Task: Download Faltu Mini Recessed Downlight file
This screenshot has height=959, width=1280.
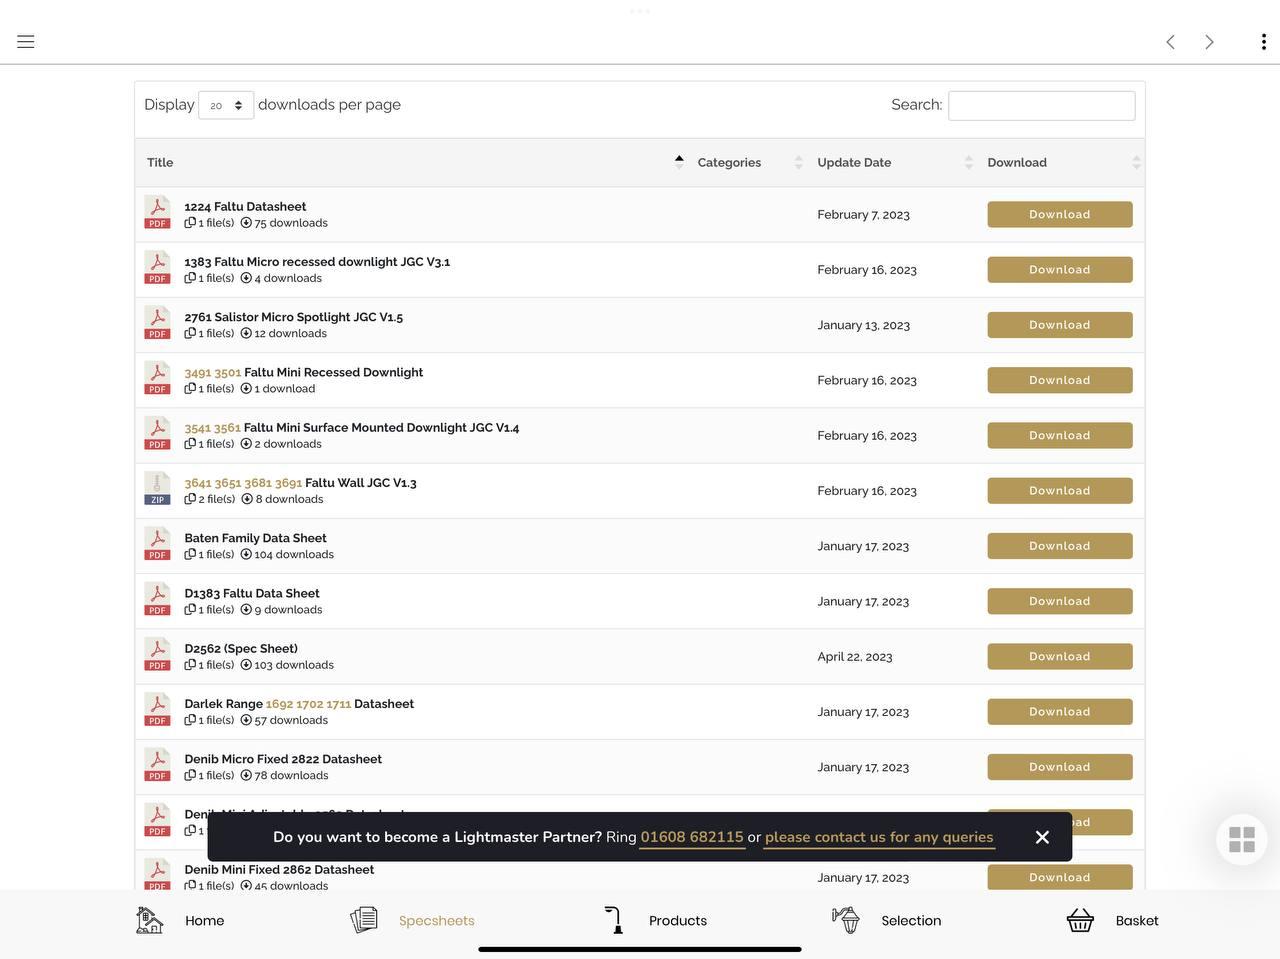Action: click(1060, 380)
